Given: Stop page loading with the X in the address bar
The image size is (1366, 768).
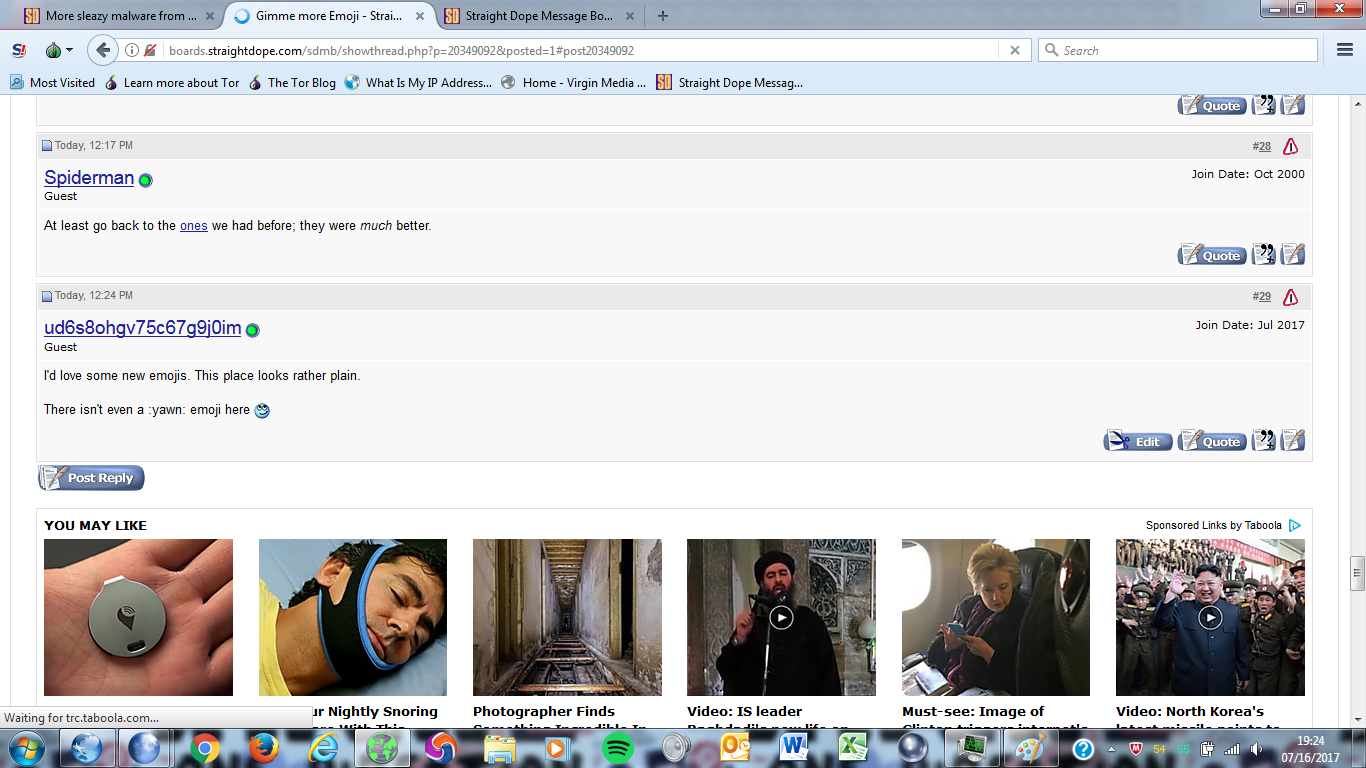Looking at the screenshot, I should tap(1017, 49).
